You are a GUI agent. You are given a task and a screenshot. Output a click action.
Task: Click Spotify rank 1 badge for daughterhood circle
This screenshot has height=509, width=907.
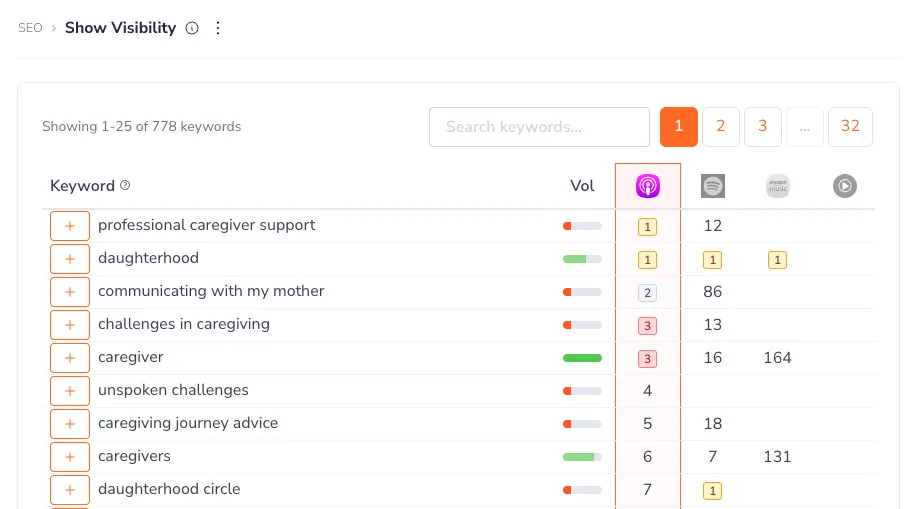713,490
